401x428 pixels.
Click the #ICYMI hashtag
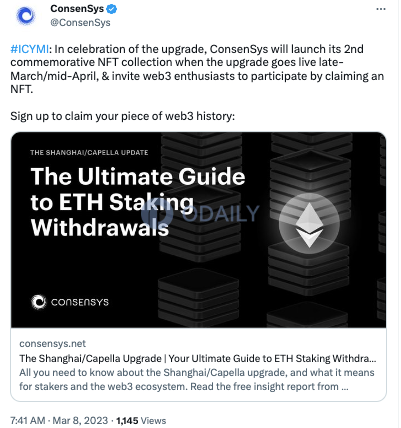point(30,49)
